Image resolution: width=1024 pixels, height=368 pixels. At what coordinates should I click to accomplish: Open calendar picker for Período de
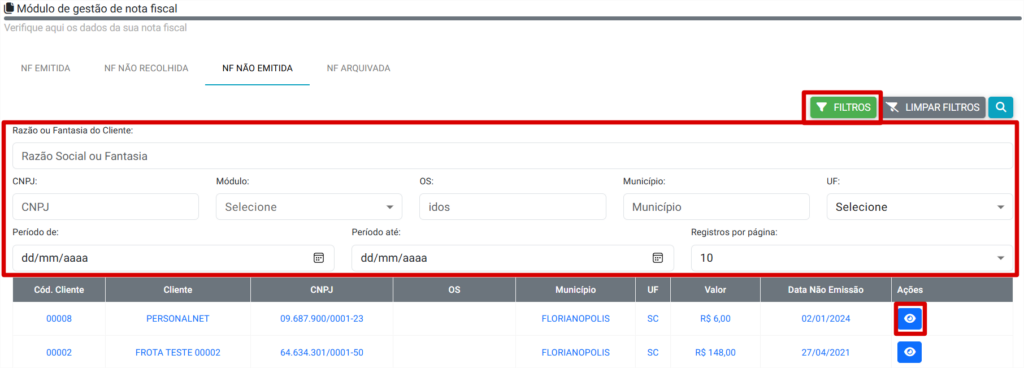tap(318, 258)
